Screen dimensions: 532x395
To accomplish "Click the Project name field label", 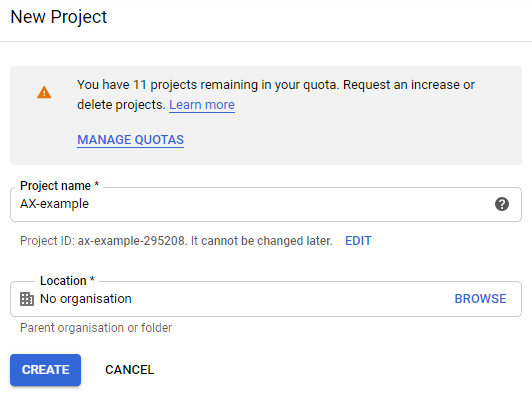I will click(59, 186).
